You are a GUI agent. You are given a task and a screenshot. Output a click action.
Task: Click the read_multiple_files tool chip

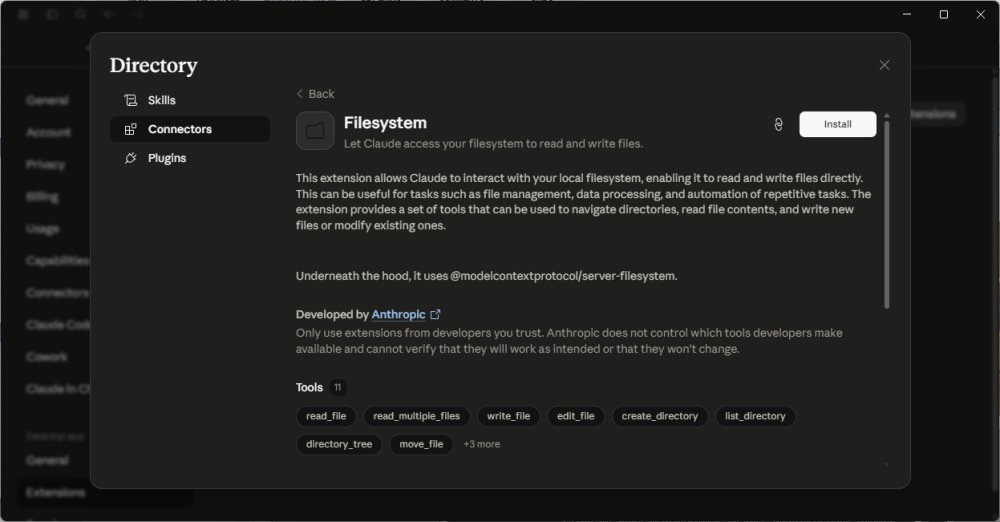[x=416, y=416]
